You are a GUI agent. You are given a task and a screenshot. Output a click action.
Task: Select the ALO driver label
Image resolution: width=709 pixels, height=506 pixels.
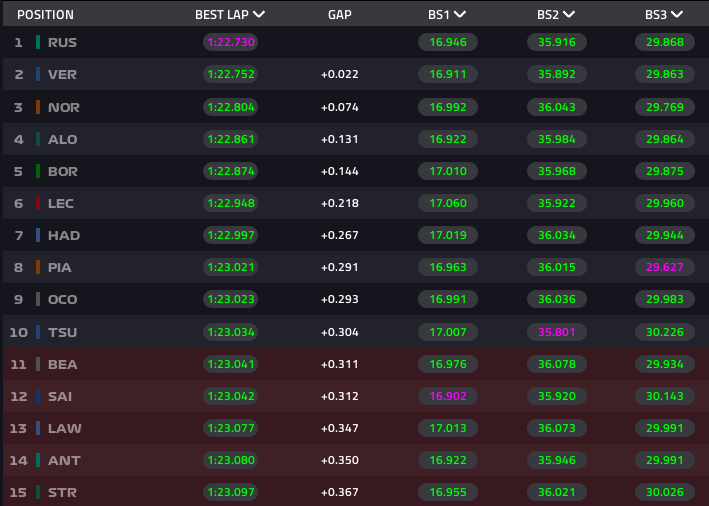(62, 139)
